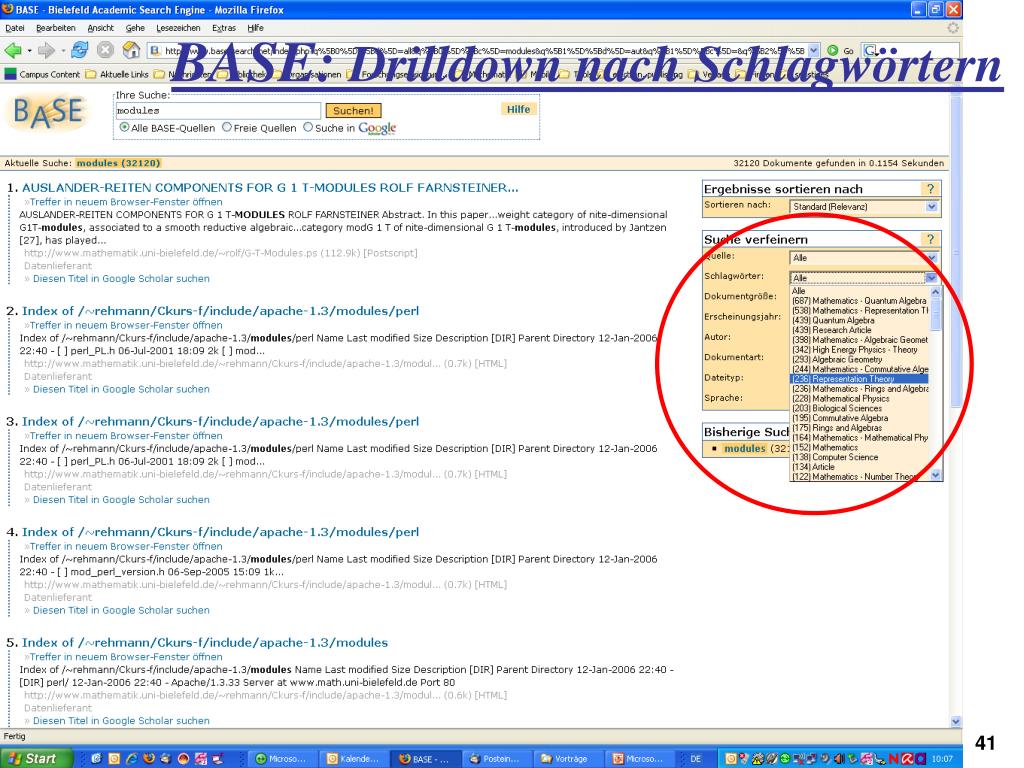Screen dimensions: 1024x768
Task: Collapse the 'Schlagwörter' dropdown via its arrow
Action: point(931,278)
